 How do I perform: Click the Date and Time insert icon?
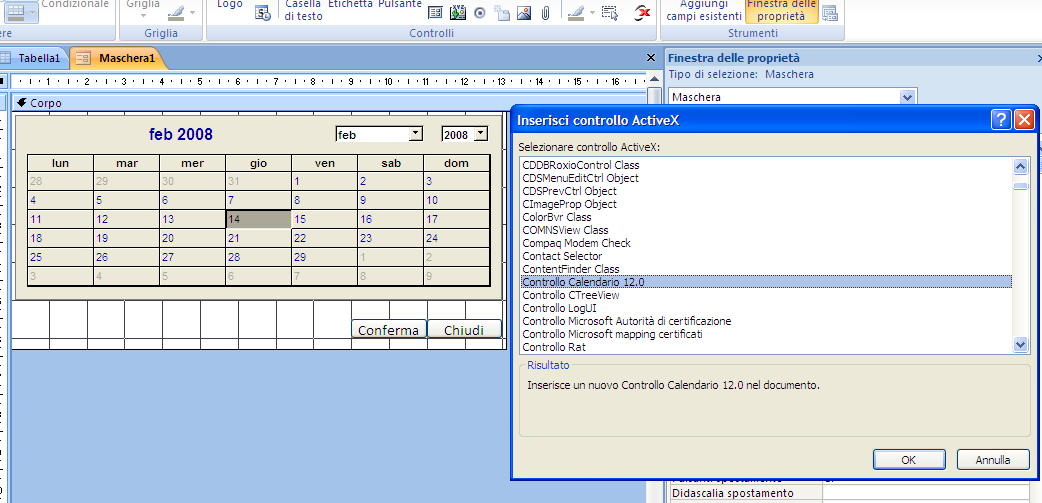[262, 13]
